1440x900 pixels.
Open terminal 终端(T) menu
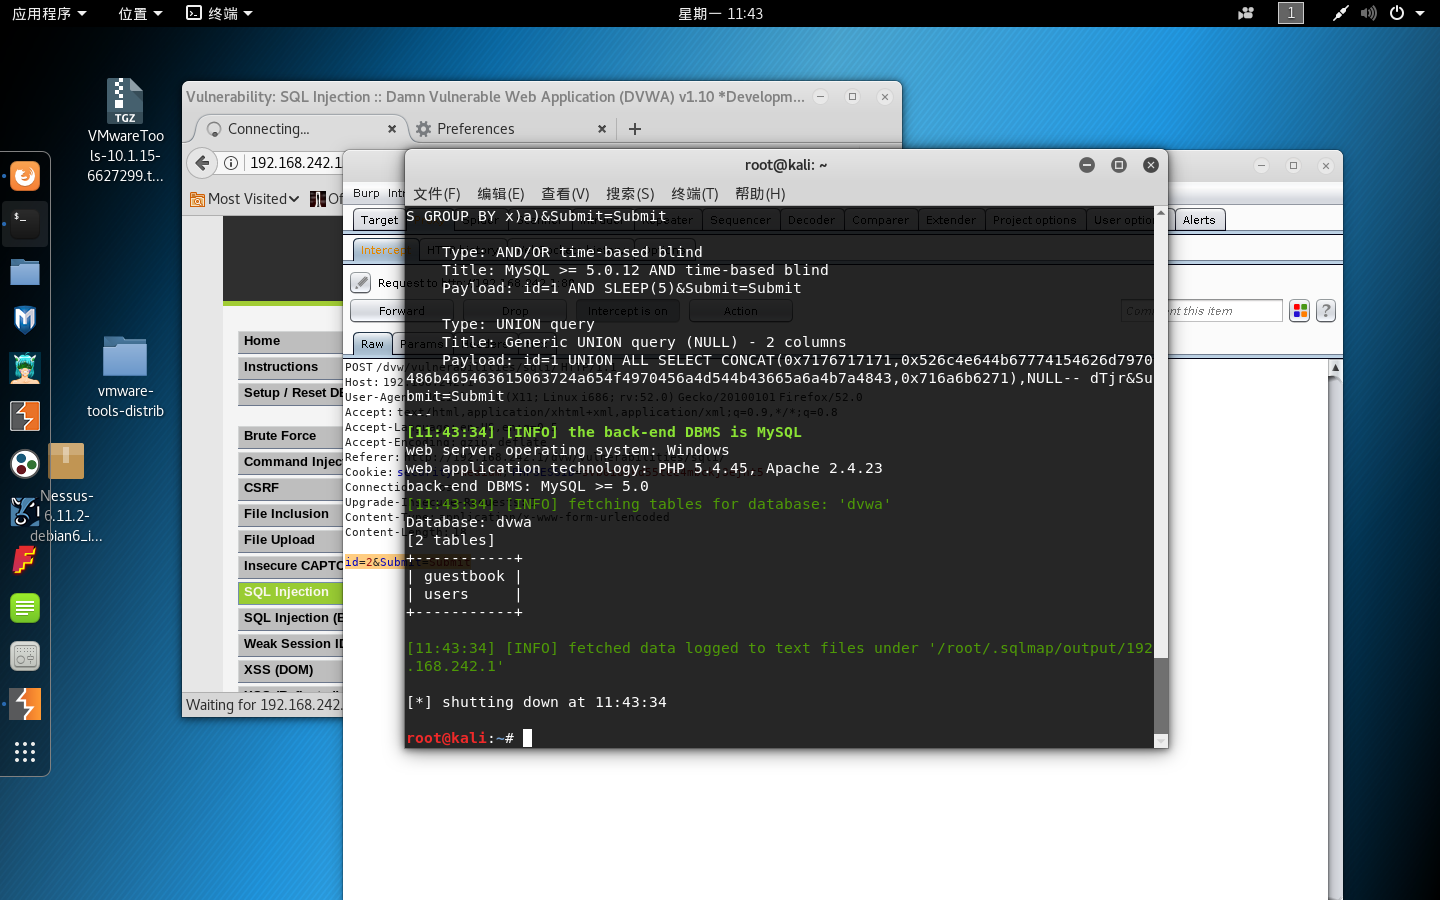pos(695,193)
